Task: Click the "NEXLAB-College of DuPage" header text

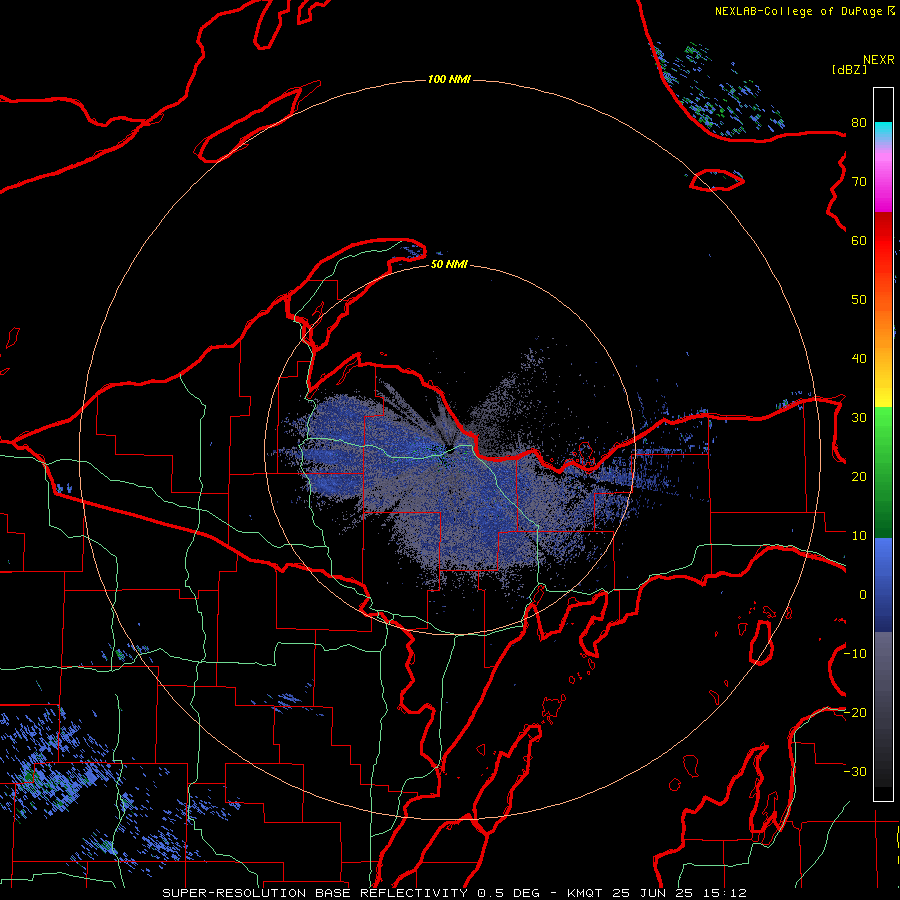Action: click(800, 11)
